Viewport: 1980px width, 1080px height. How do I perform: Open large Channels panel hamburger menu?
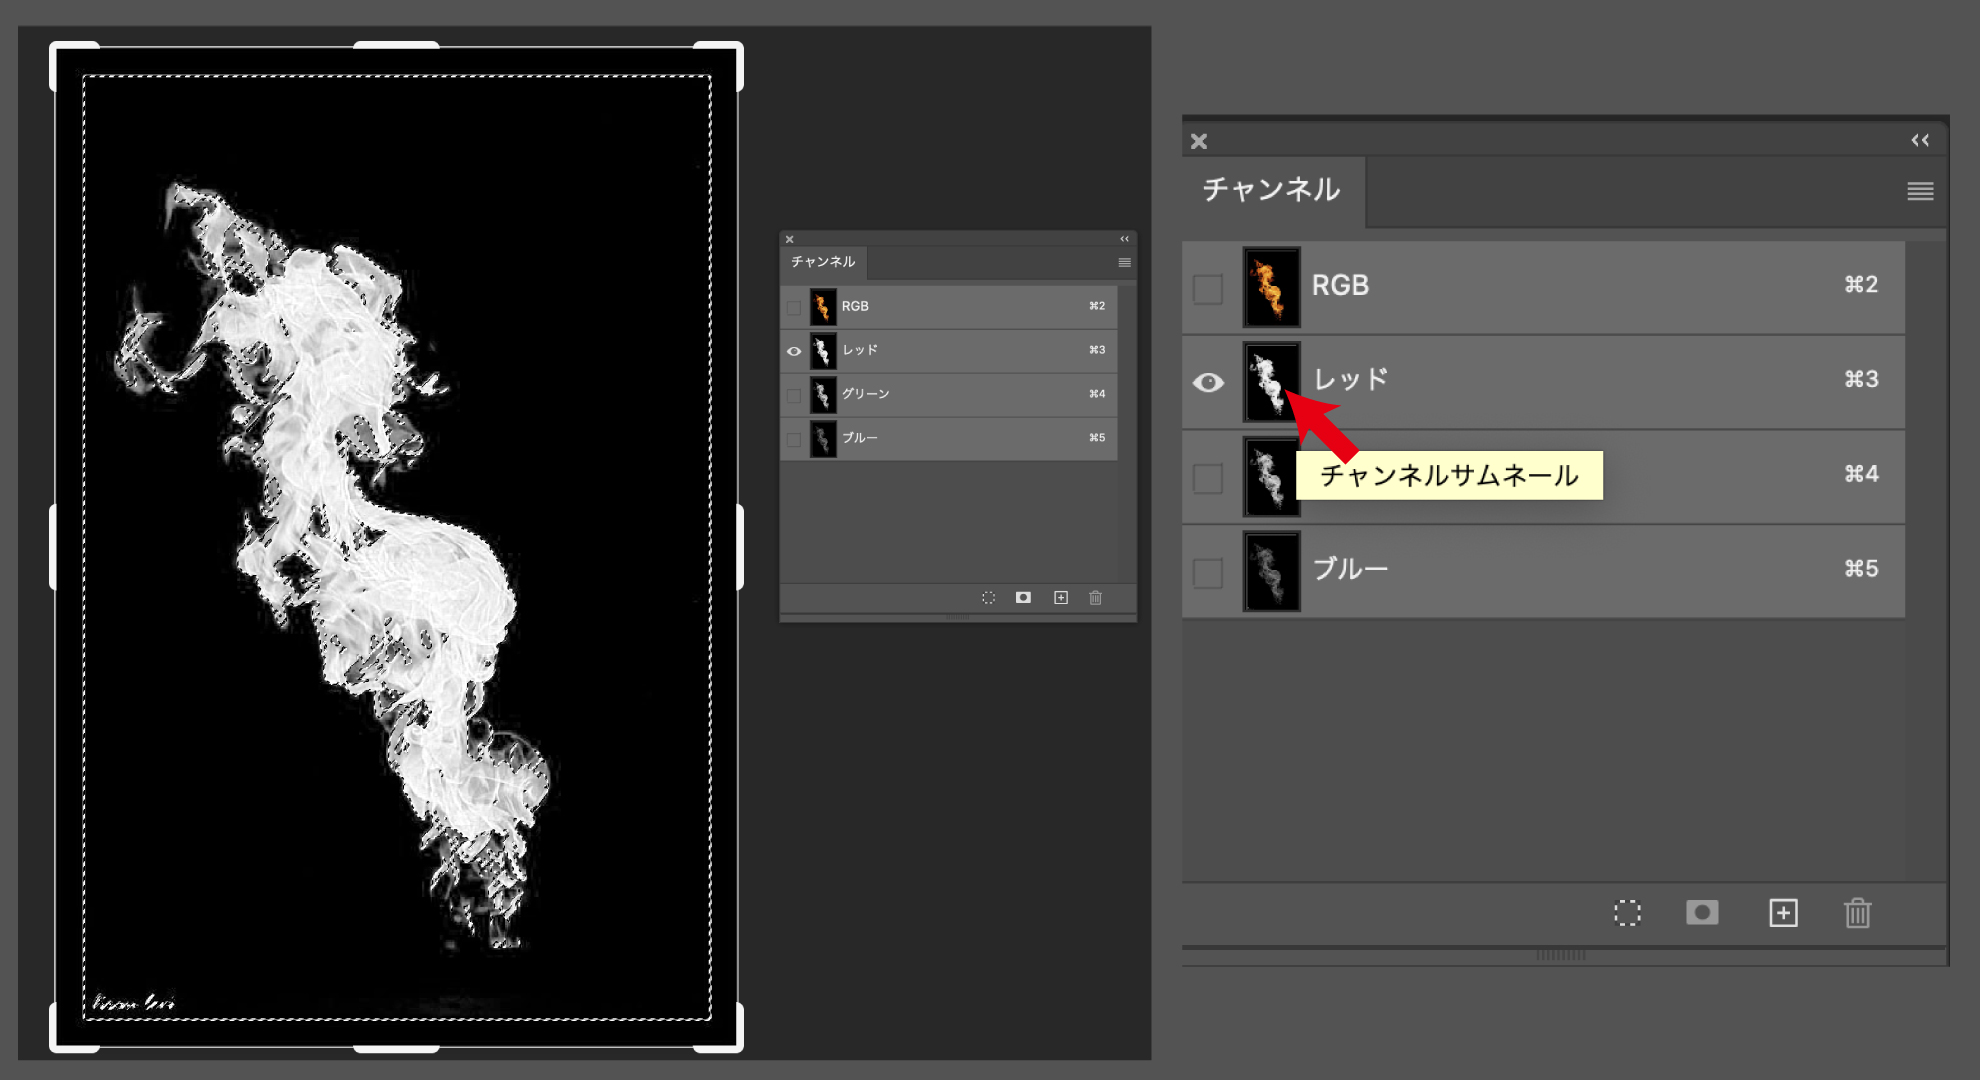tap(1919, 191)
